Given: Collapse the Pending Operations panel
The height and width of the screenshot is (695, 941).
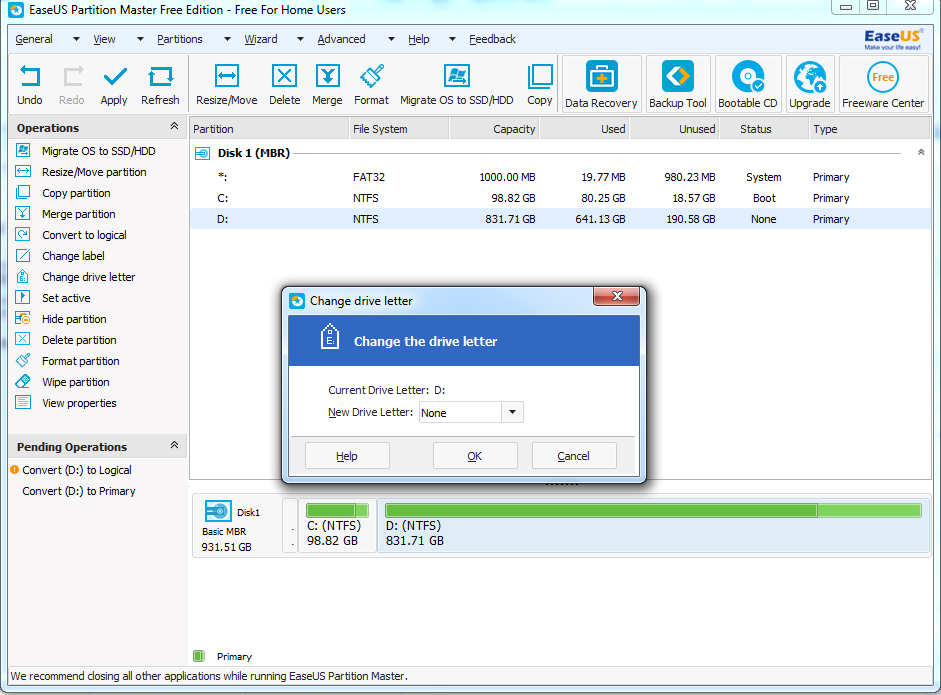Looking at the screenshot, I should pyautogui.click(x=174, y=445).
